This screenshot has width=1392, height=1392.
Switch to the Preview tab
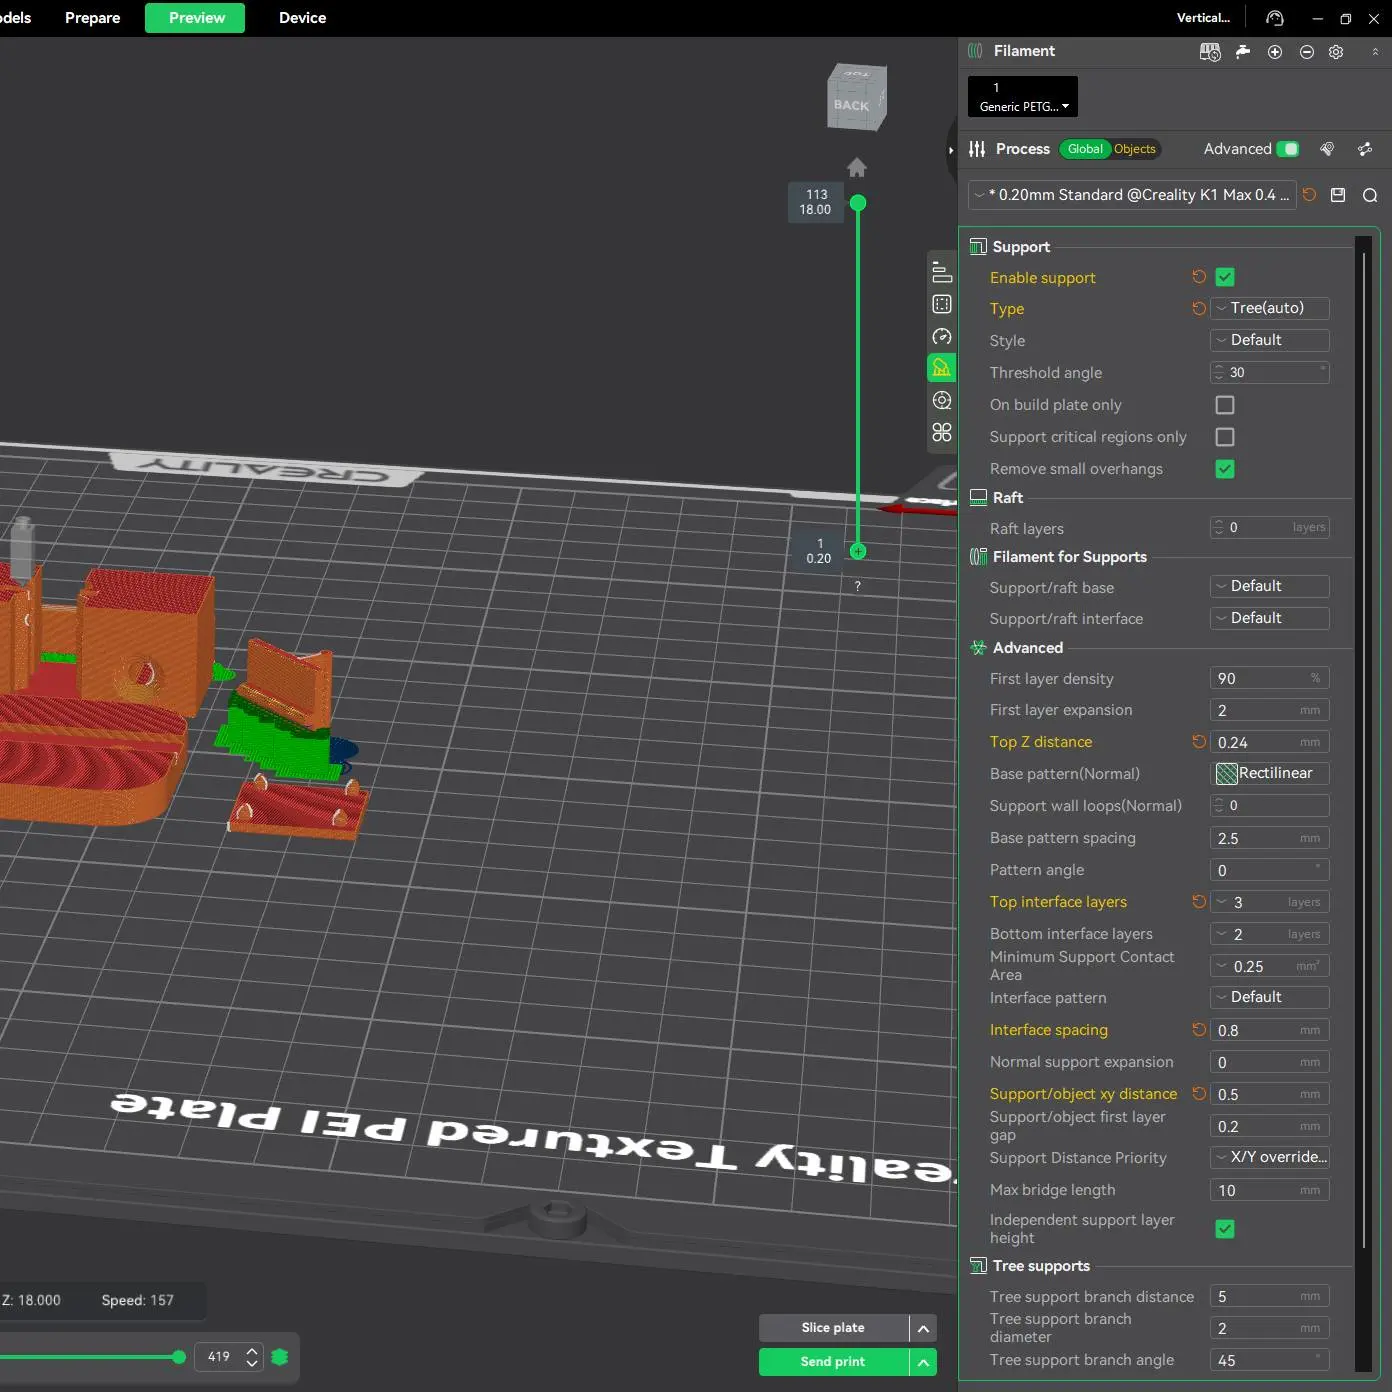point(195,18)
